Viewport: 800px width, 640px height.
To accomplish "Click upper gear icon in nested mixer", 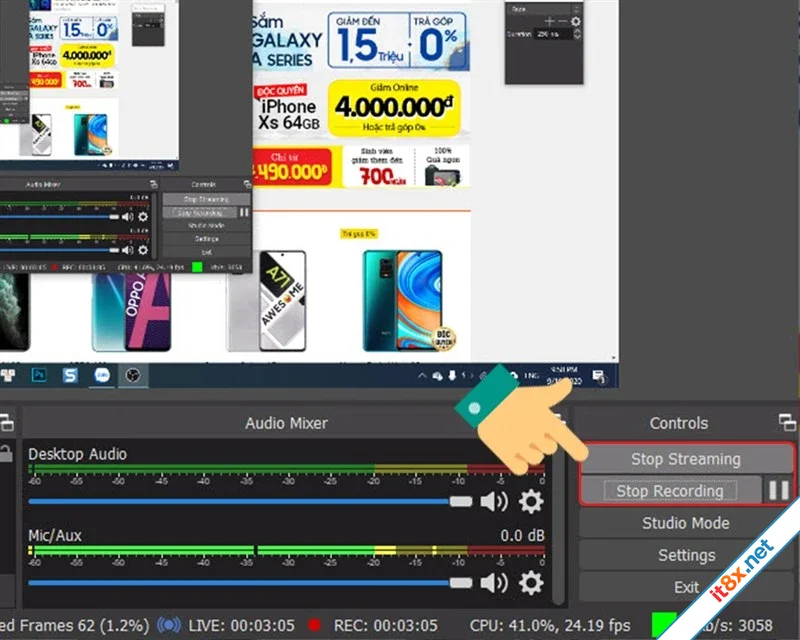I will pos(143,217).
